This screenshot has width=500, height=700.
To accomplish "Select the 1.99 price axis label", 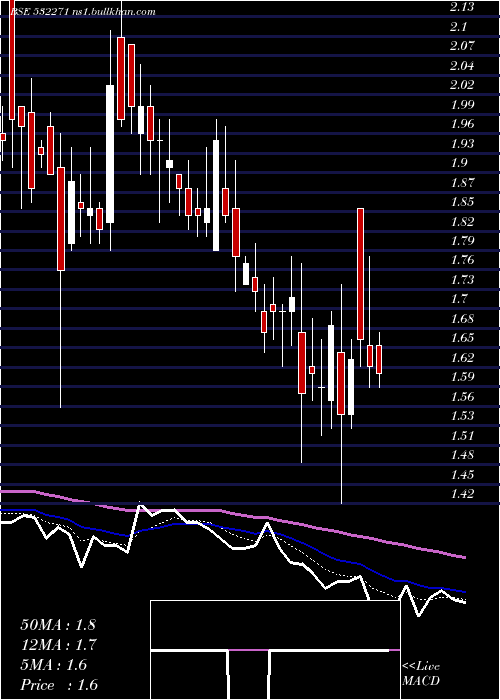I will (462, 104).
